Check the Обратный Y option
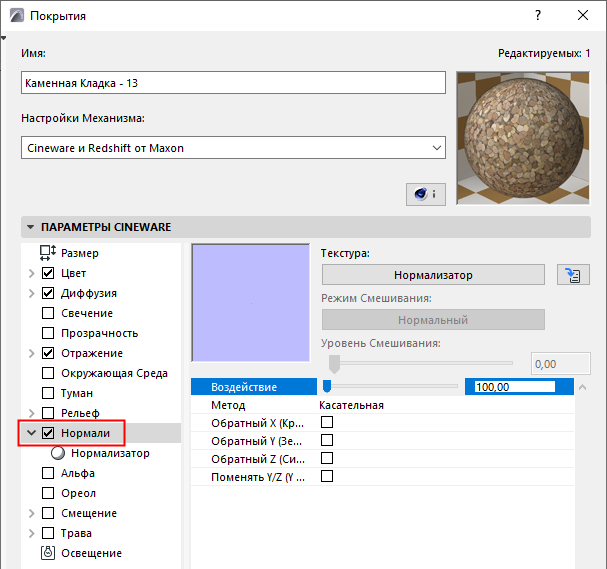The image size is (607, 569). pyautogui.click(x=327, y=440)
